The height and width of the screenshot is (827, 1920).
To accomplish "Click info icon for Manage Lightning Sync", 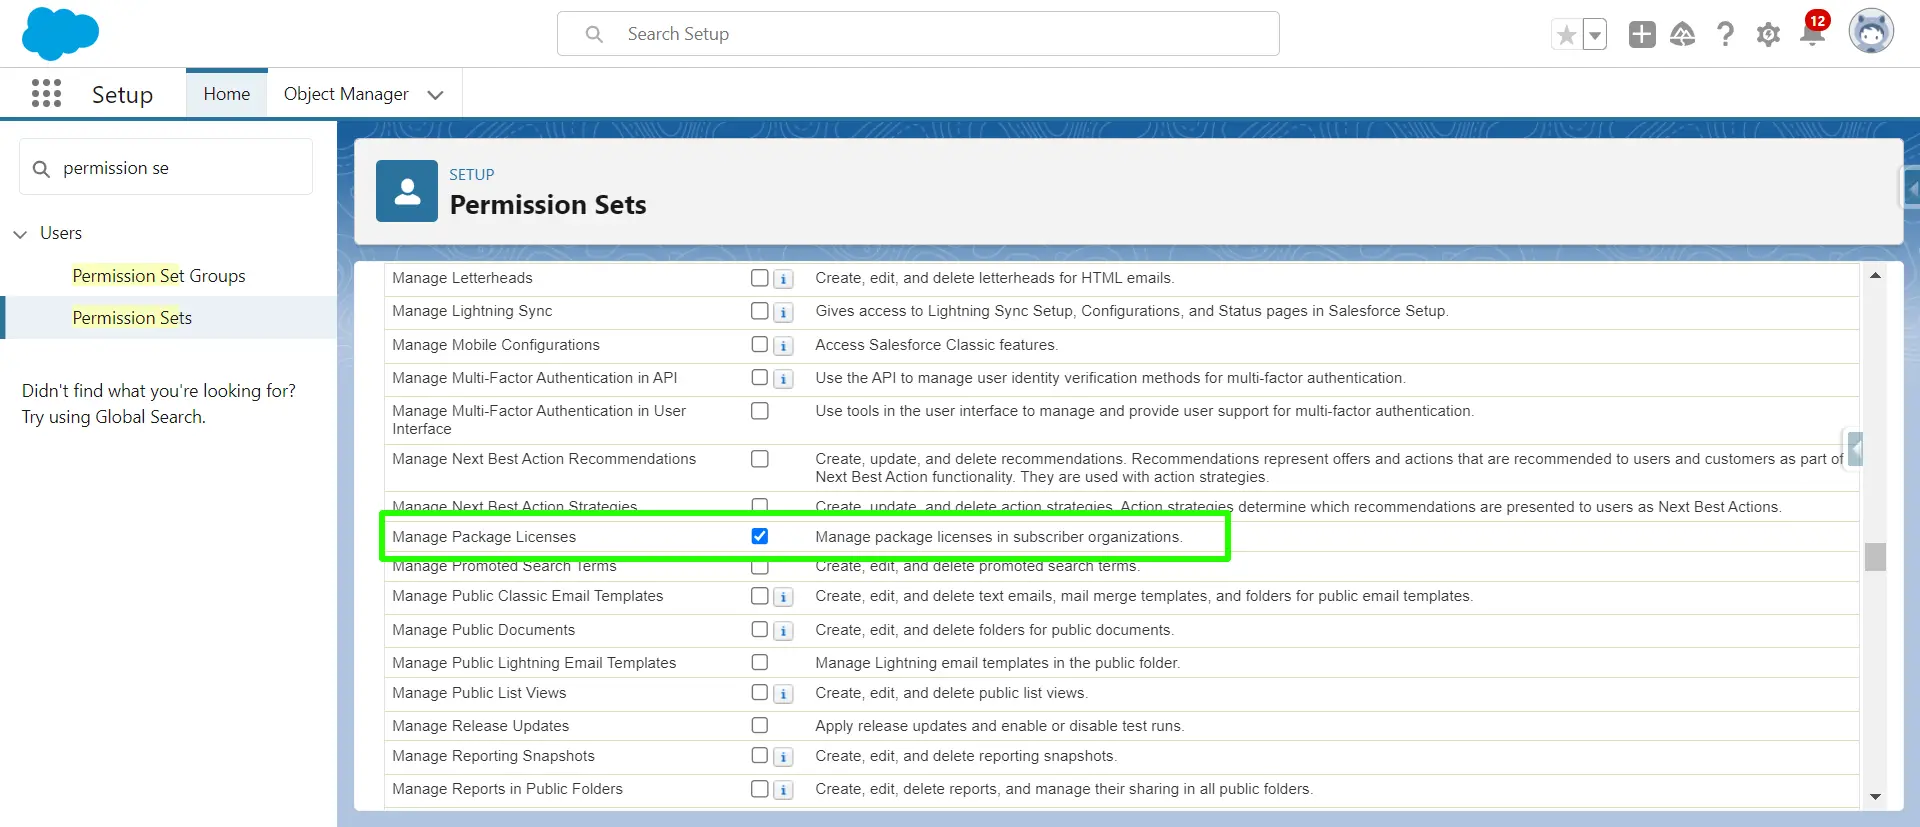I will [783, 312].
